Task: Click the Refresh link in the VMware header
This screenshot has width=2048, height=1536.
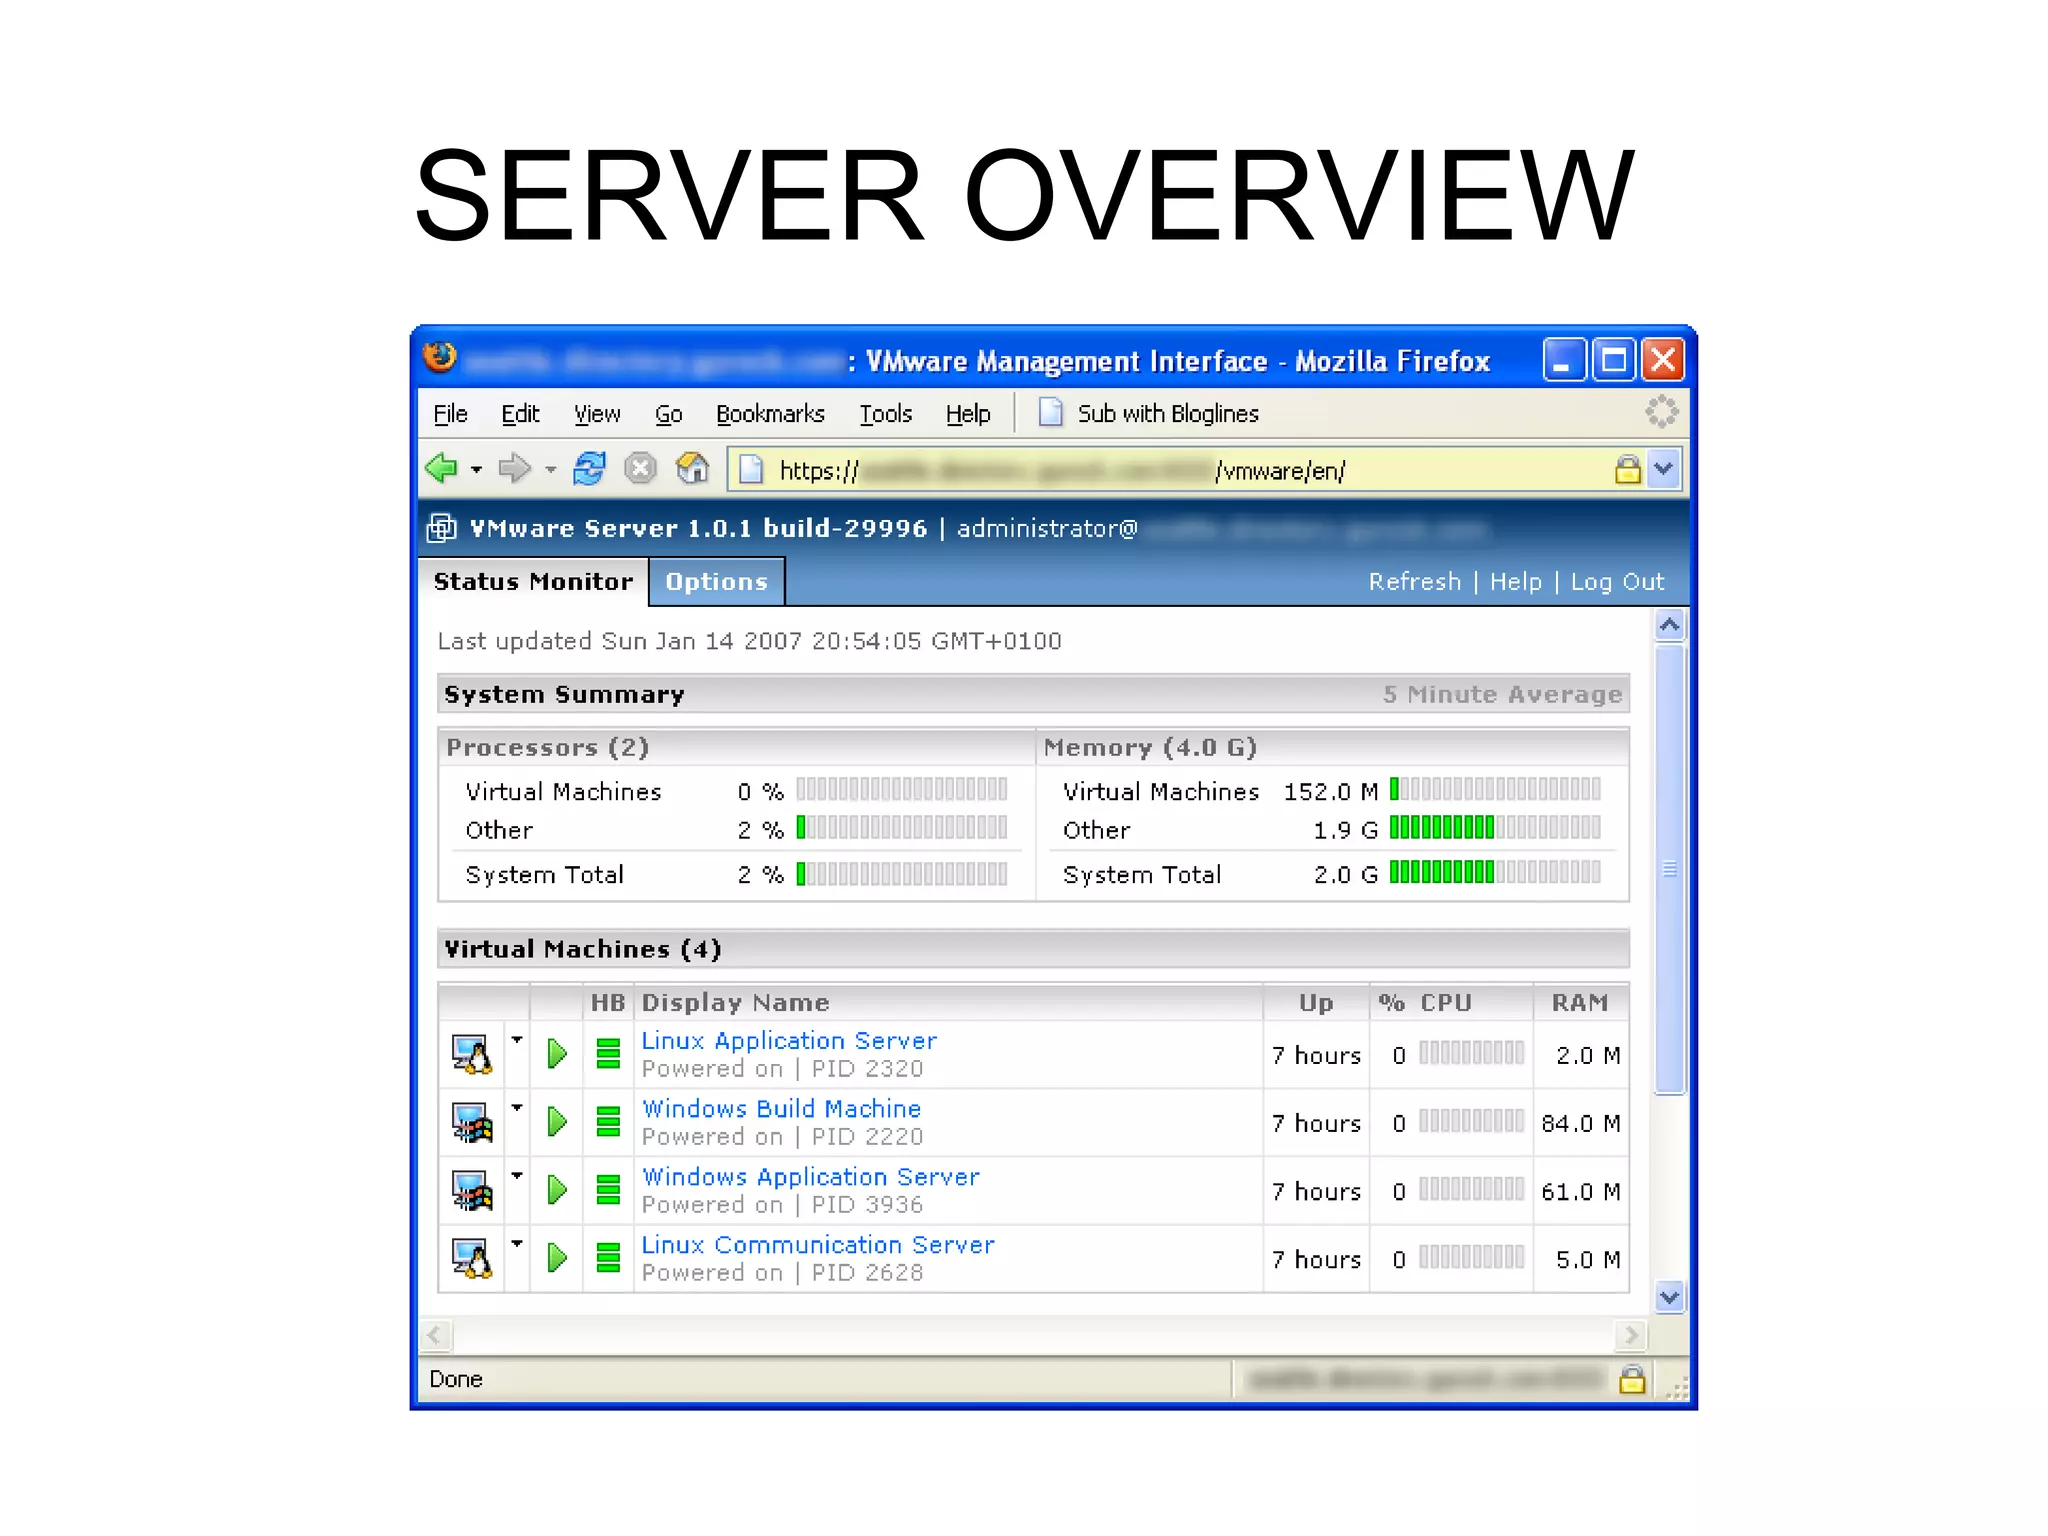Action: point(1415,582)
